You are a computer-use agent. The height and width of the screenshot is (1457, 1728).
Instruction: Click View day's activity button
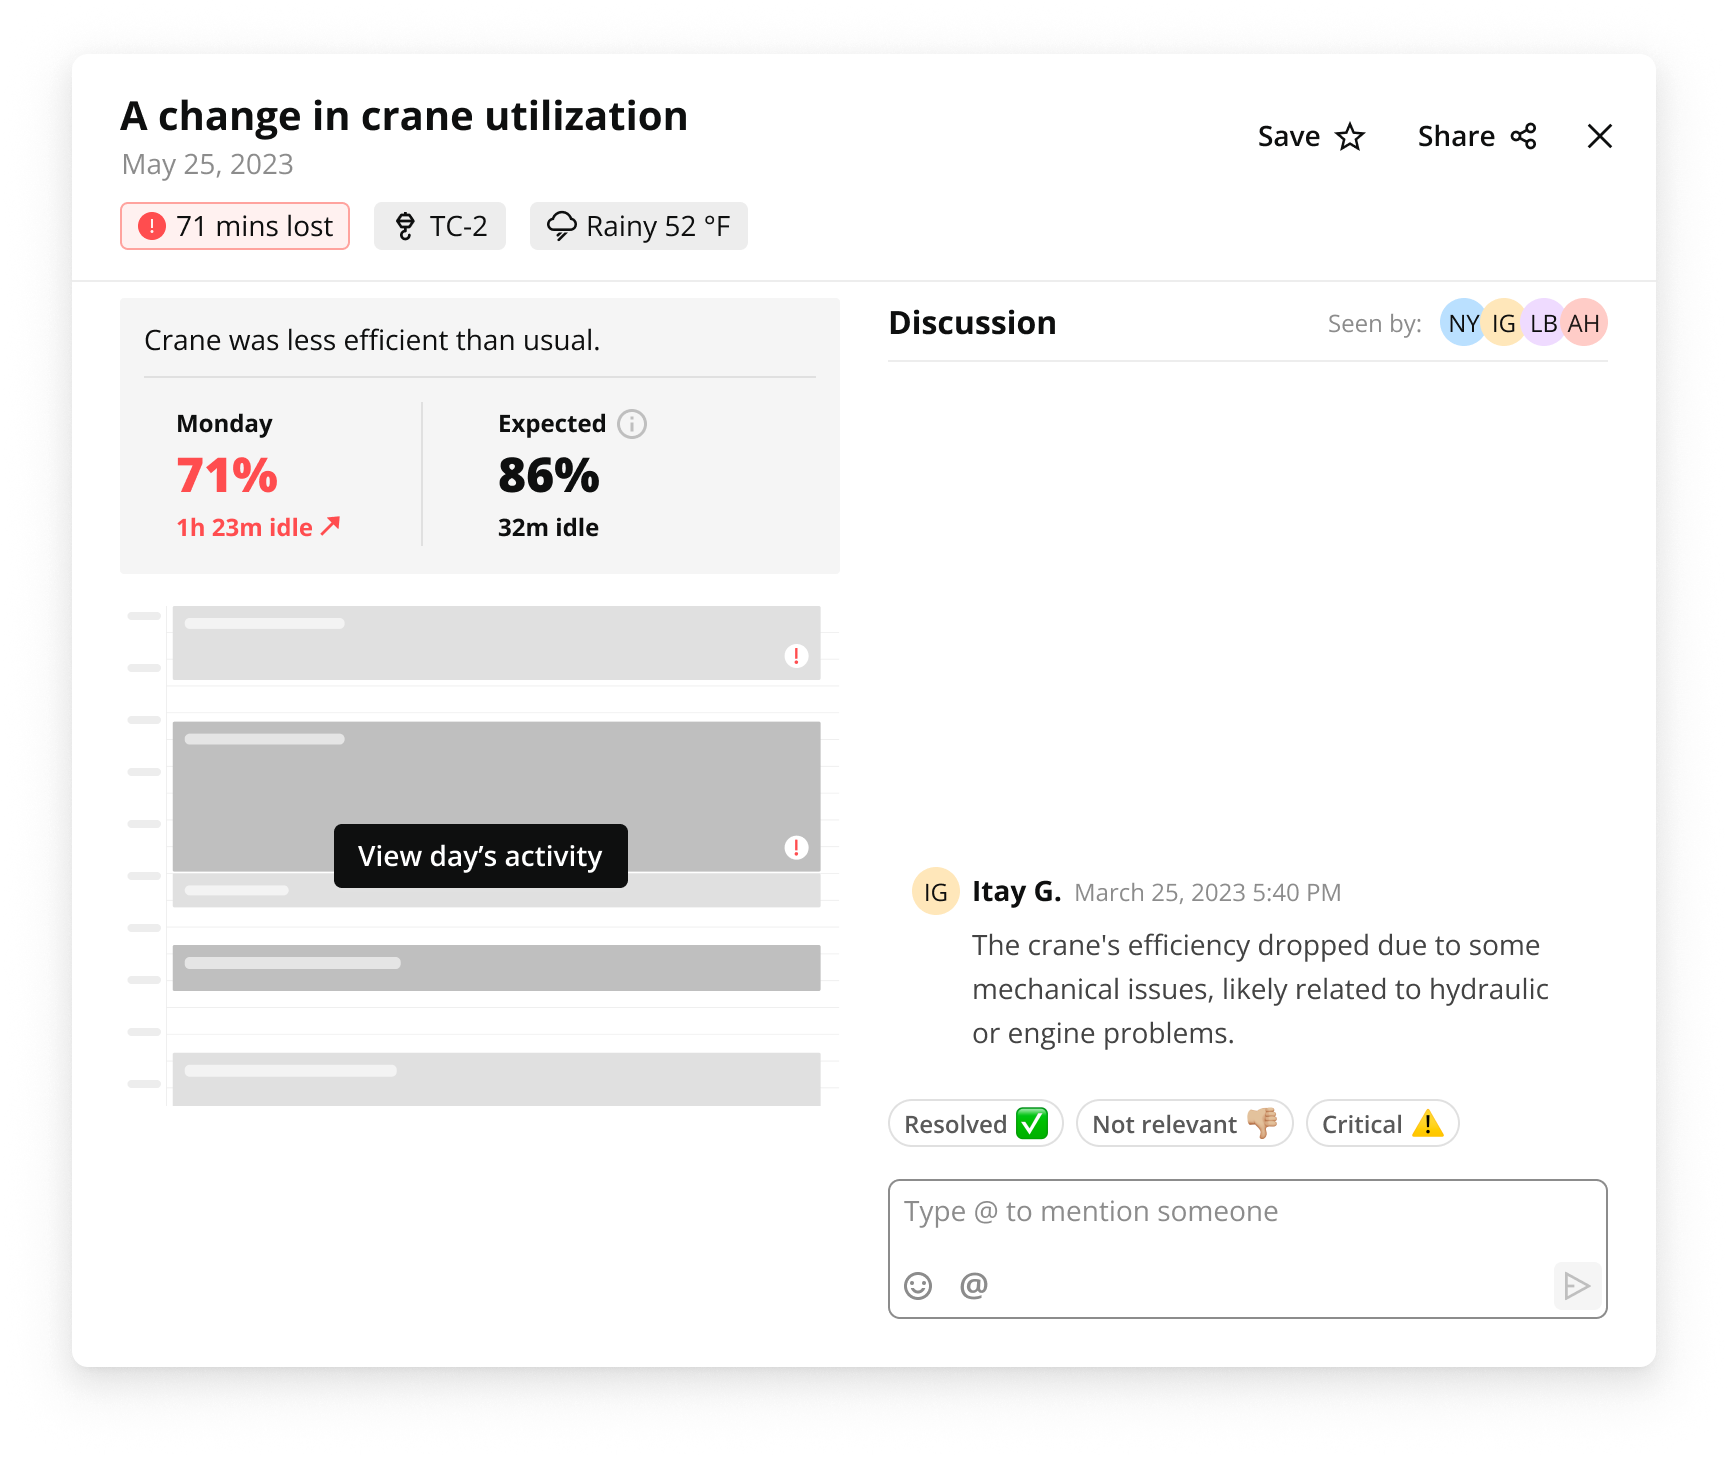480,856
